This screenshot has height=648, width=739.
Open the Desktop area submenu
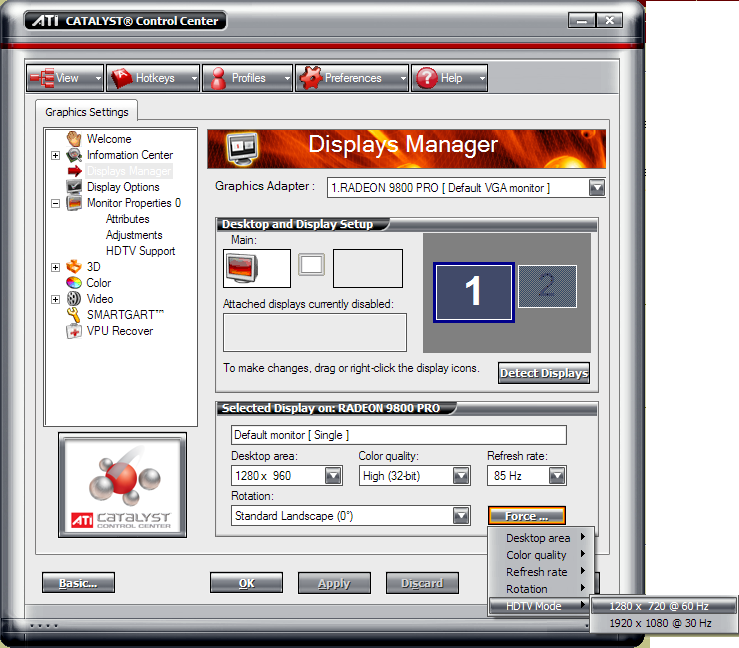click(x=541, y=538)
